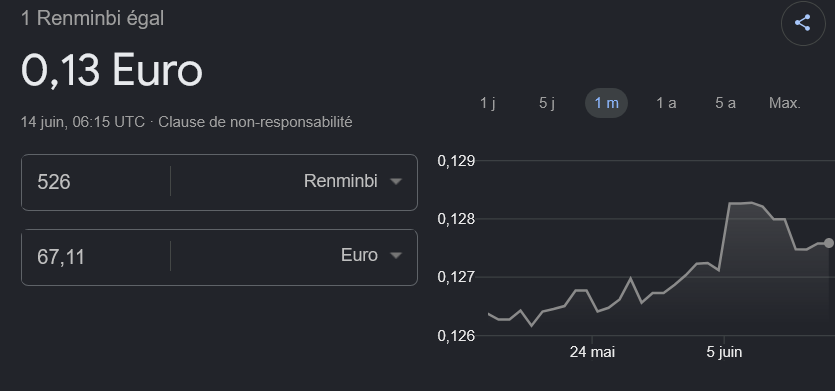Show the 5 a chart range
This screenshot has height=391, width=835.
[725, 103]
